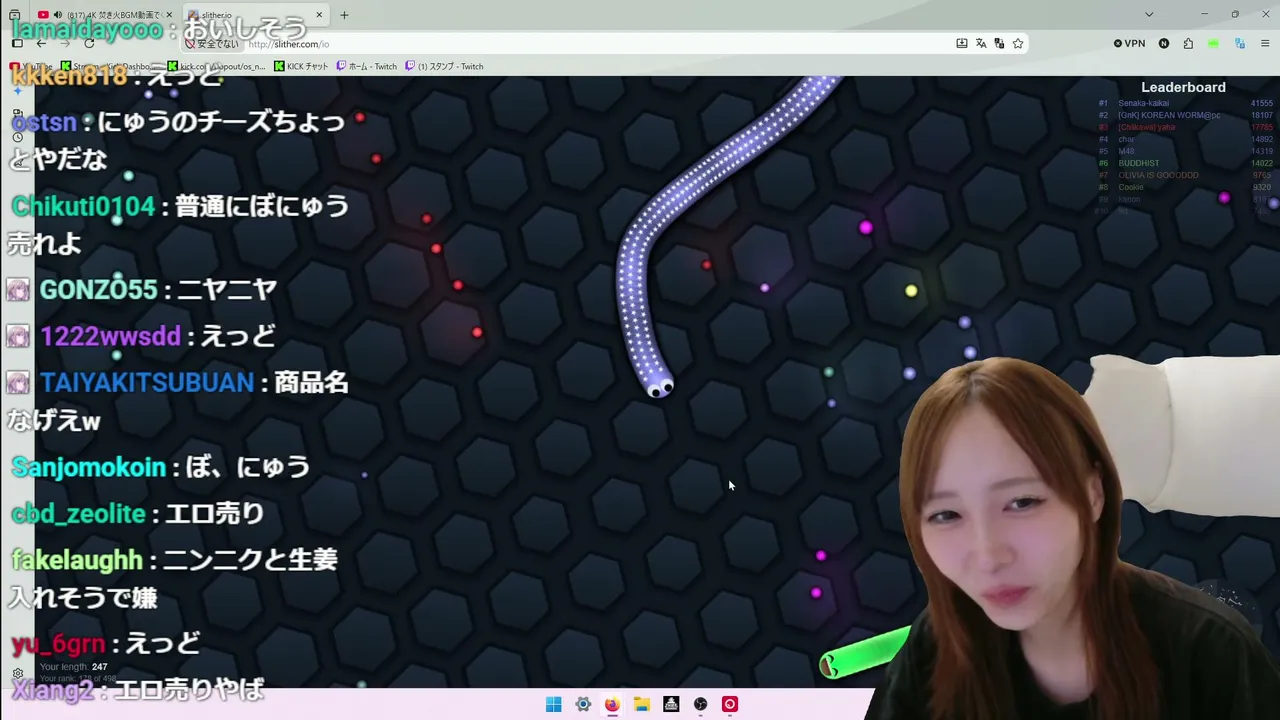
Task: Click leaderboard entry BUDDHIST
Action: (x=1139, y=163)
